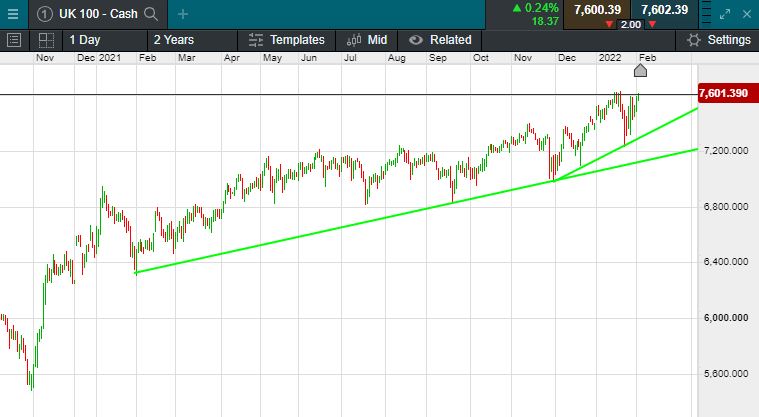
Task: Click the 6,000.000 price axis label
Action: click(726, 318)
